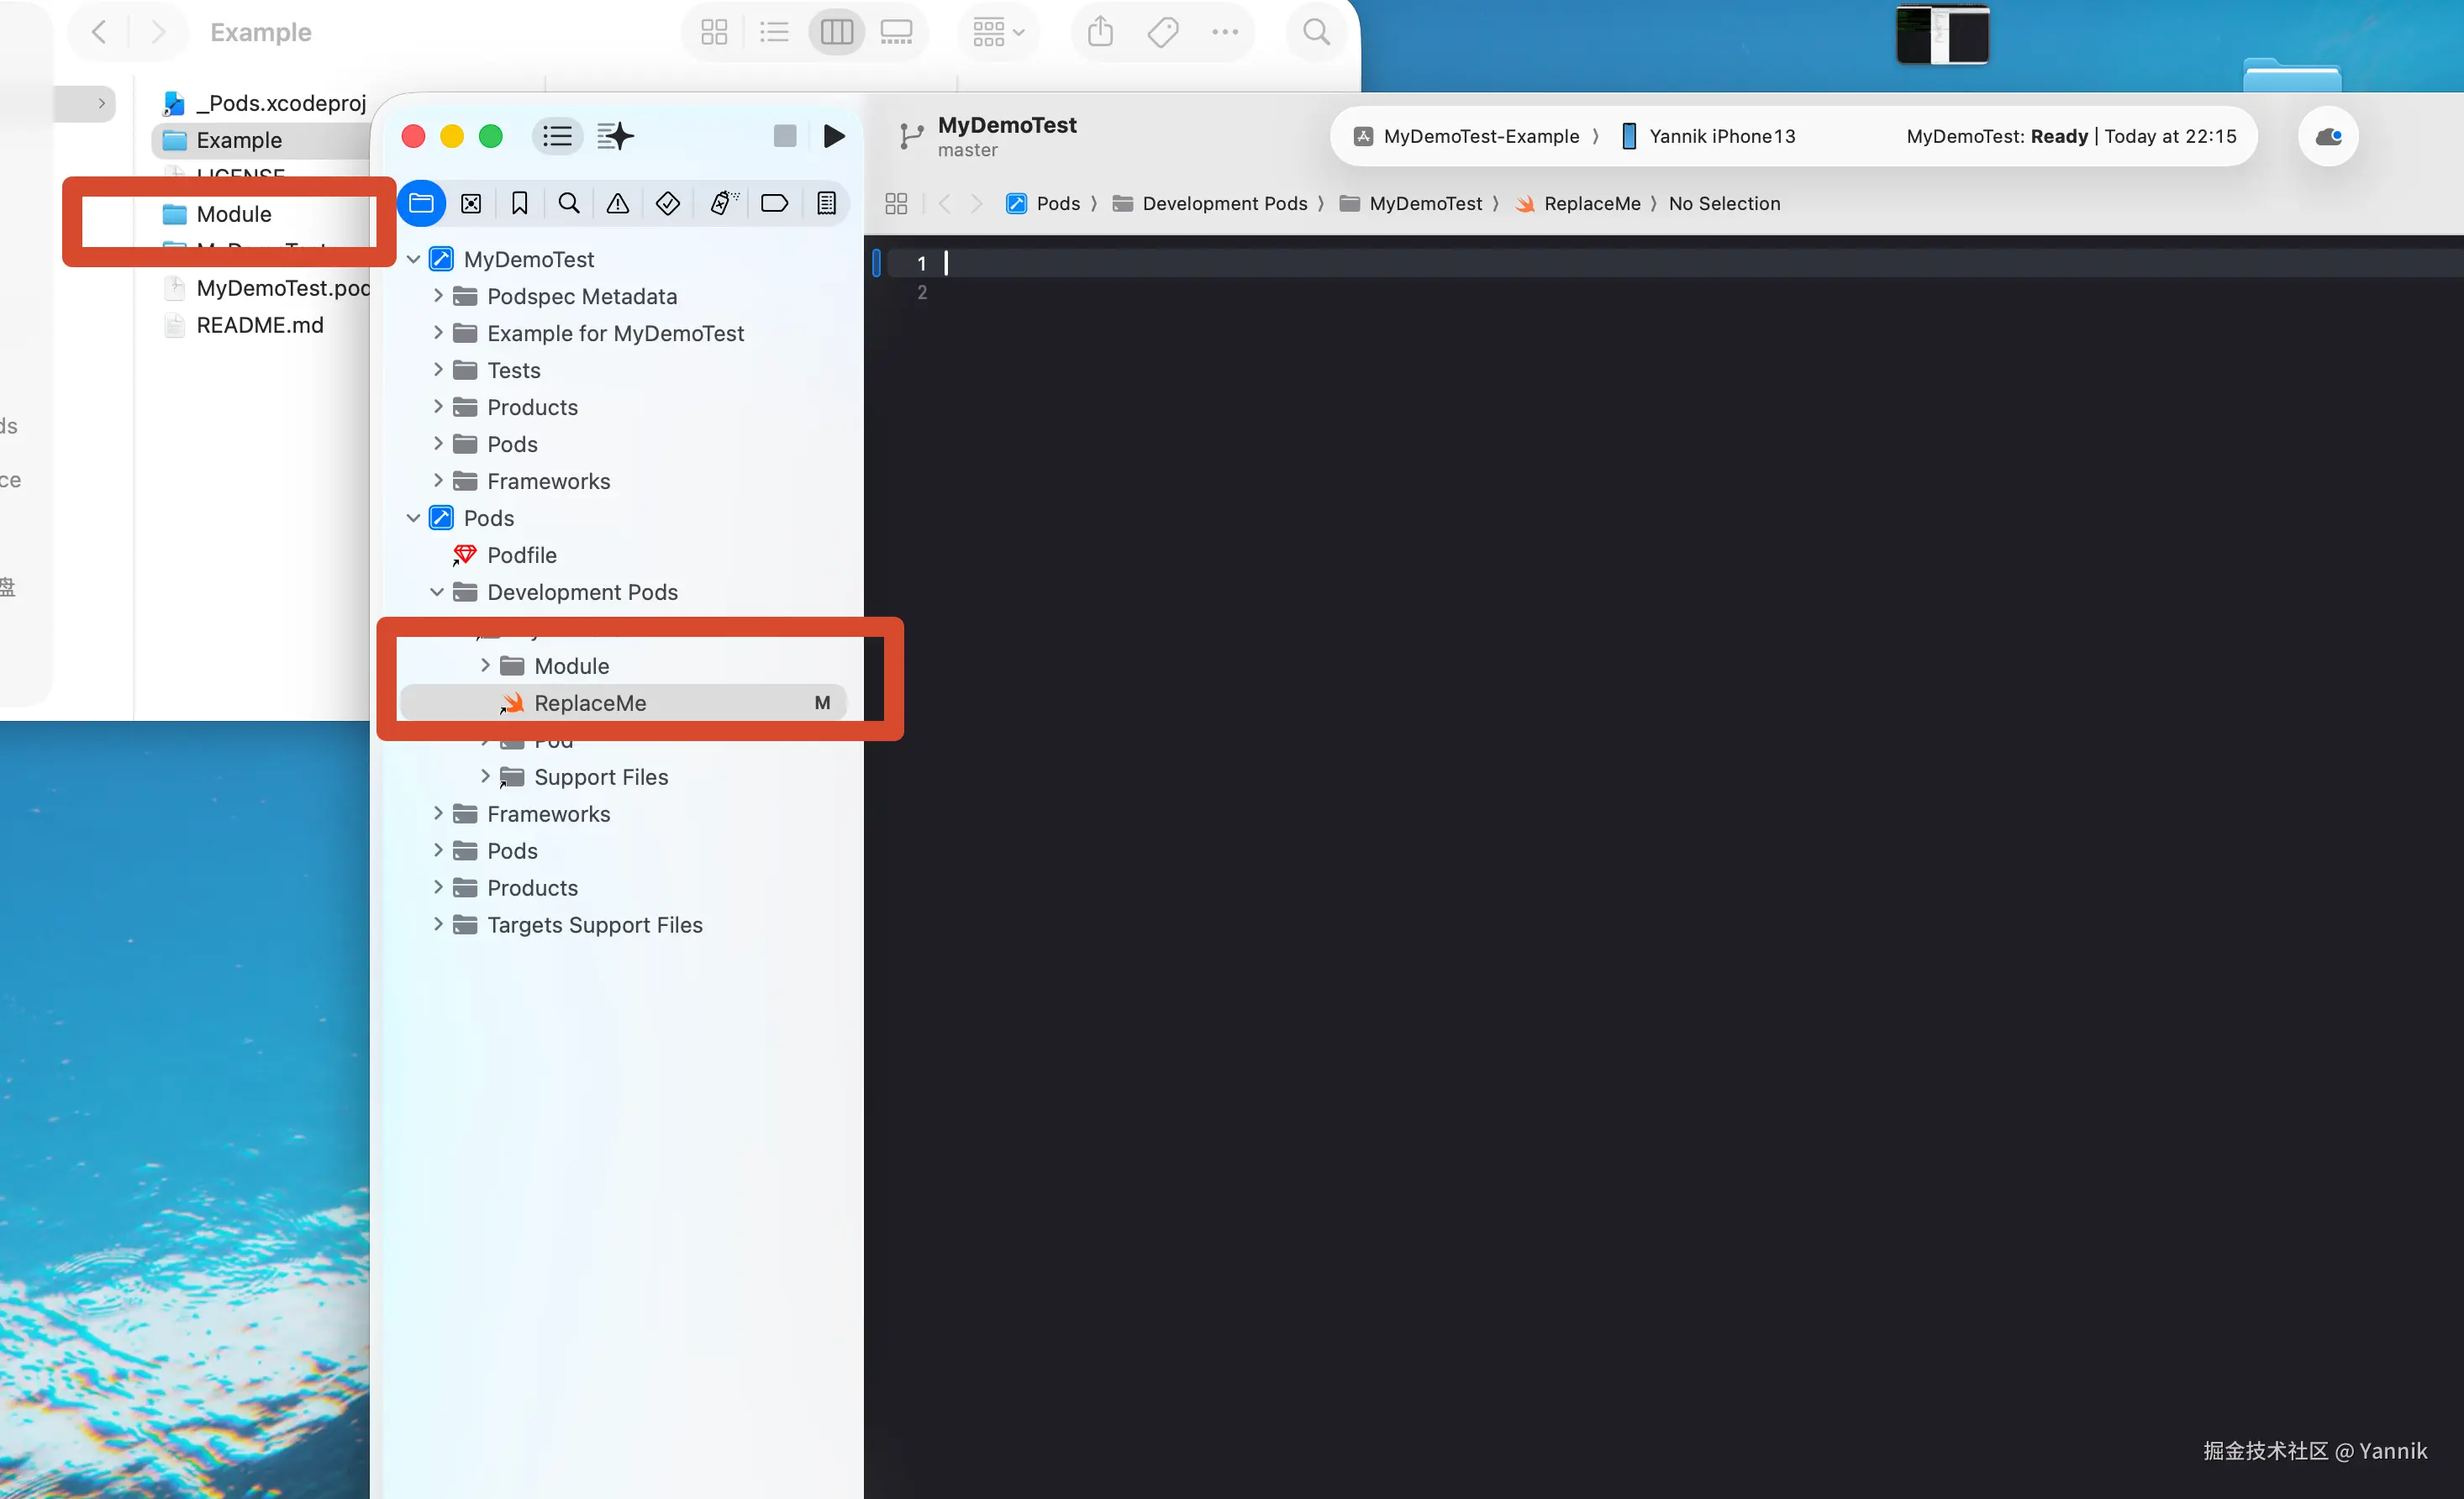The height and width of the screenshot is (1499, 2464).
Task: Expand the Example for MyDemoTest group
Action: pyautogui.click(x=437, y=333)
